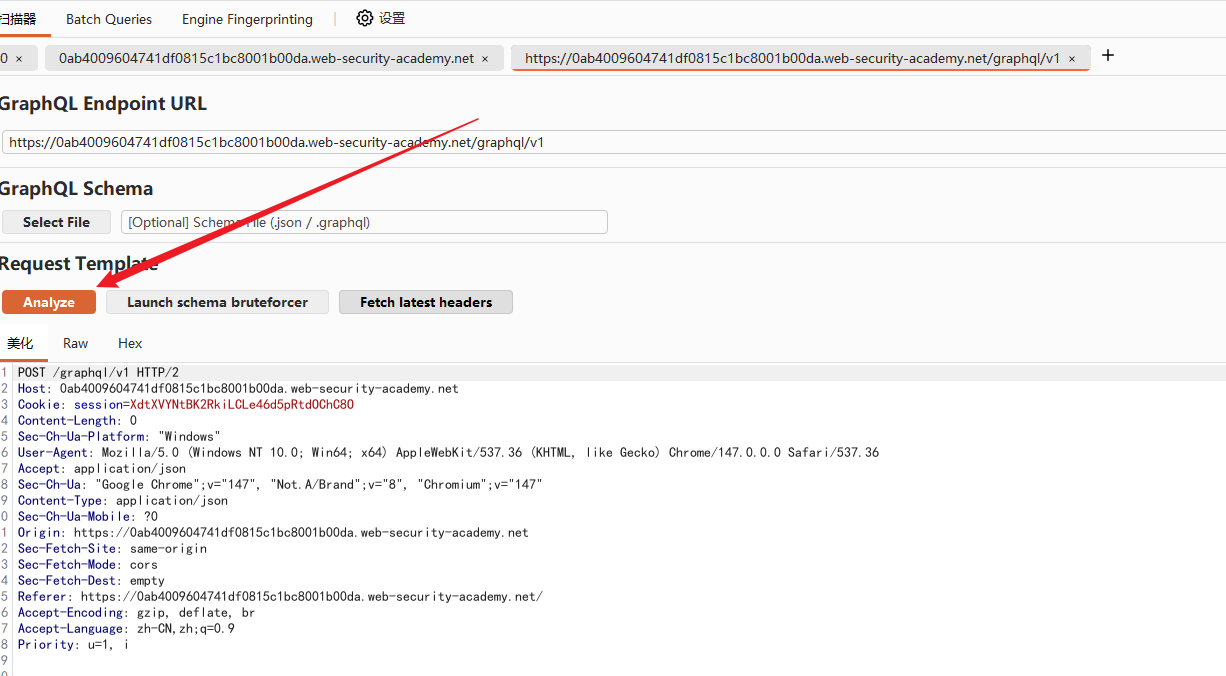
Task: Add a new tab with plus icon
Action: click(1107, 56)
